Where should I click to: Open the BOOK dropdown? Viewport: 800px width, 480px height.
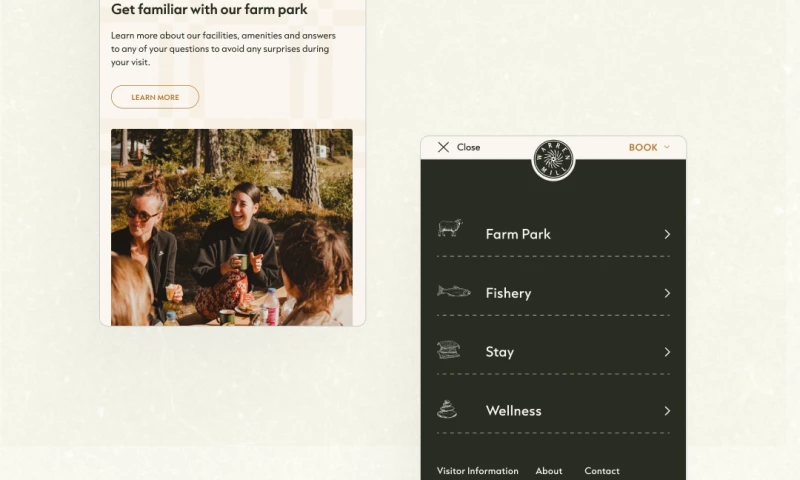(x=649, y=147)
